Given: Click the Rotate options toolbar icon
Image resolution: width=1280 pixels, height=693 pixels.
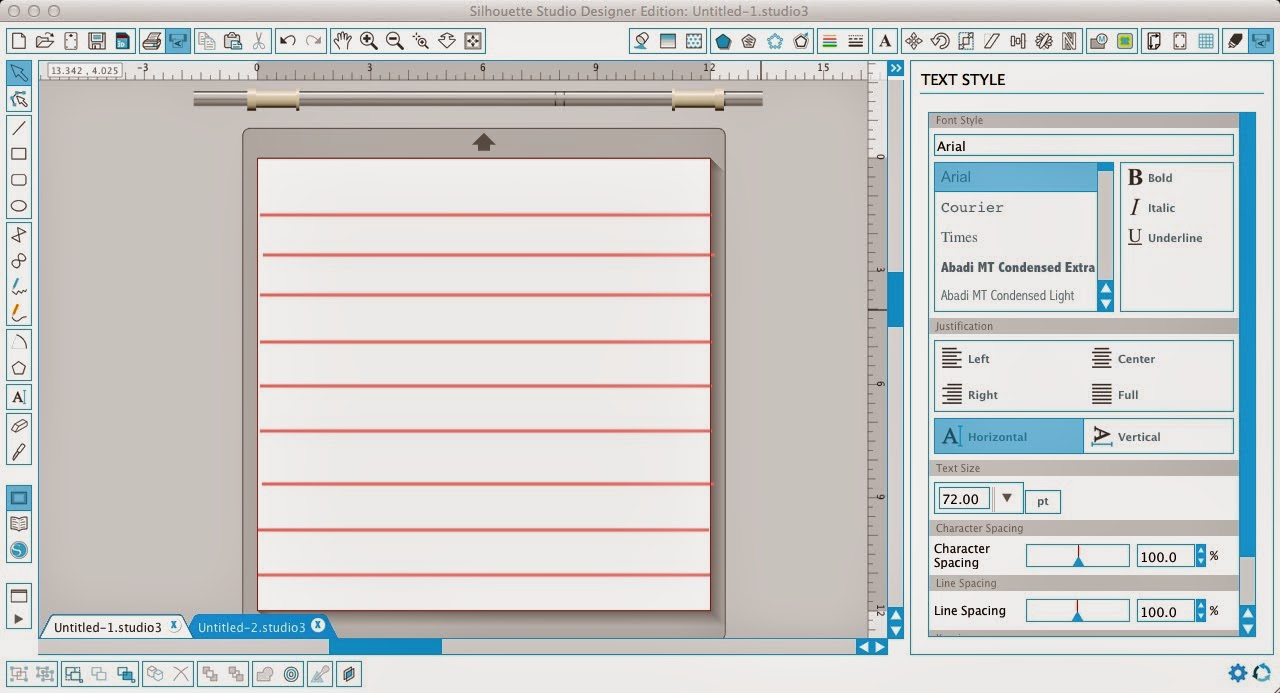Looking at the screenshot, I should (x=940, y=41).
